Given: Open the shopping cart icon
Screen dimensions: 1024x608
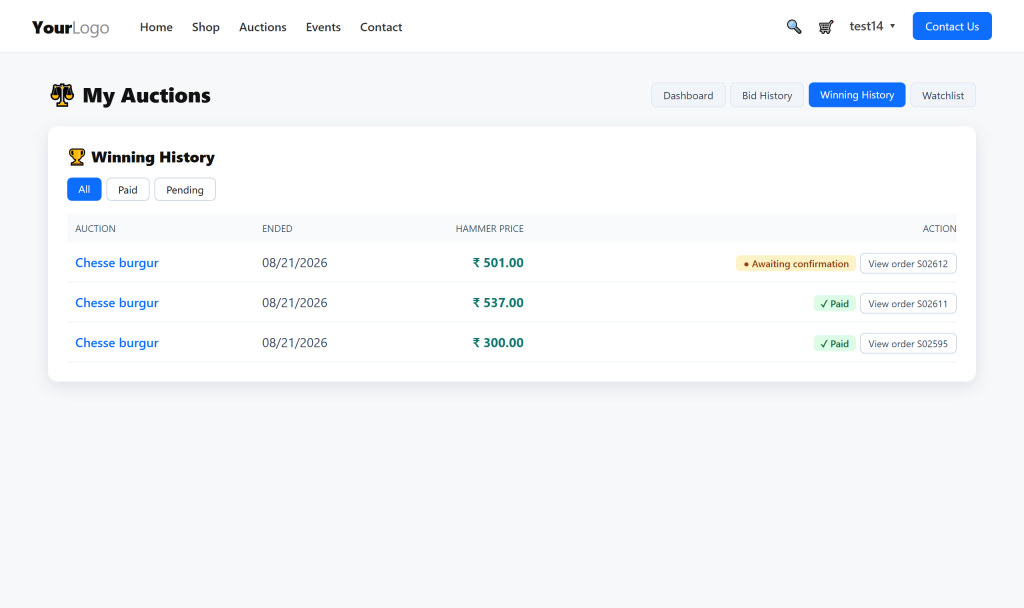Looking at the screenshot, I should (825, 27).
